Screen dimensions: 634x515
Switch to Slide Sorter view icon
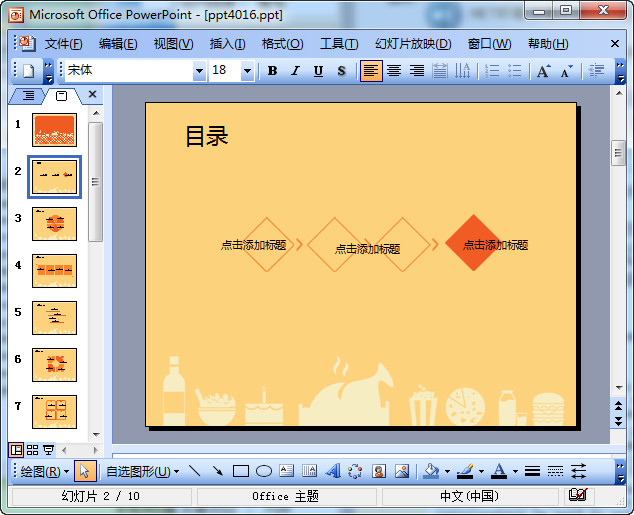tap(32, 450)
